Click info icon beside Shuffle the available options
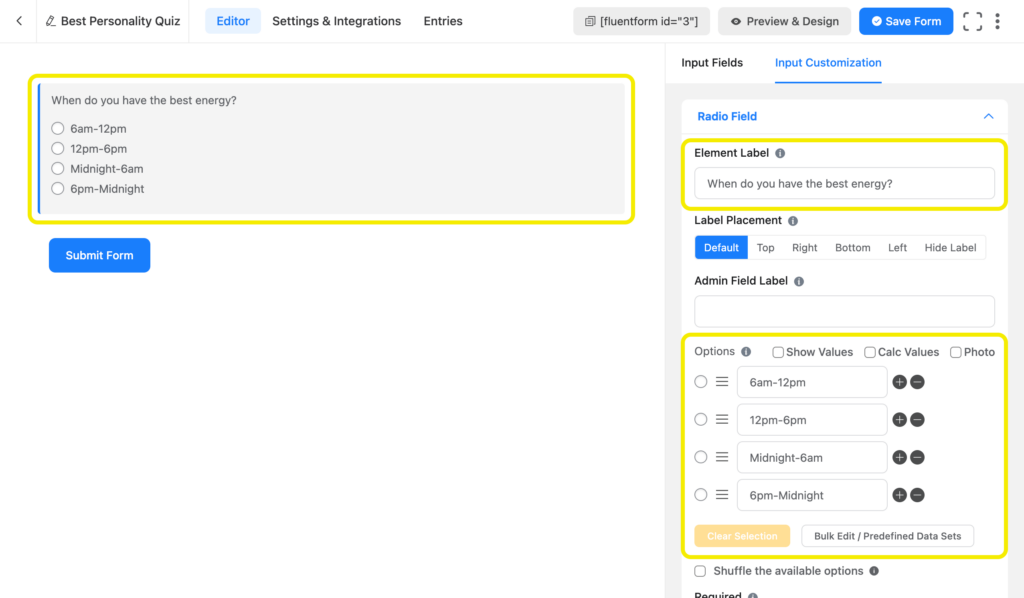This screenshot has height=598, width=1024. click(x=874, y=571)
